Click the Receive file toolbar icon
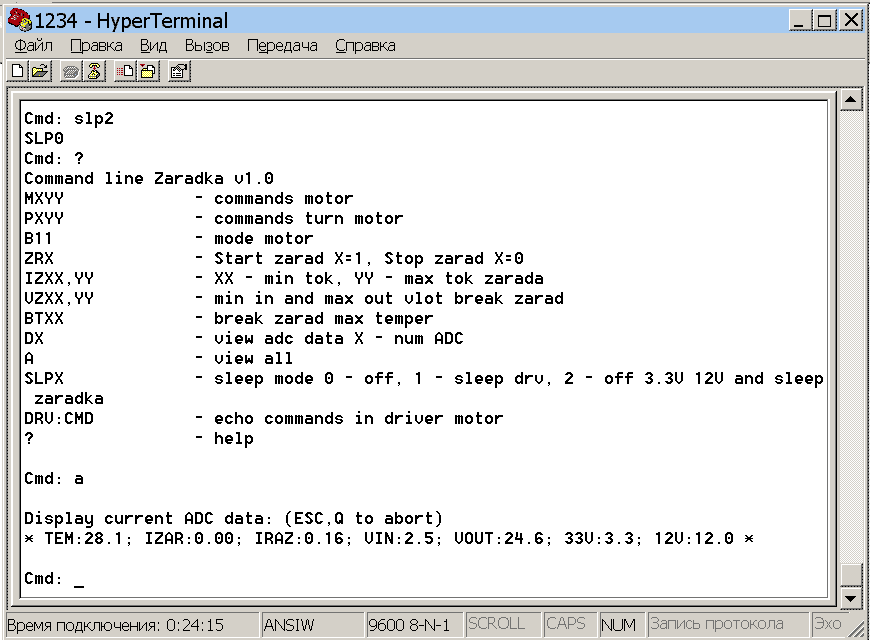Image resolution: width=870 pixels, height=640 pixels. tap(147, 71)
